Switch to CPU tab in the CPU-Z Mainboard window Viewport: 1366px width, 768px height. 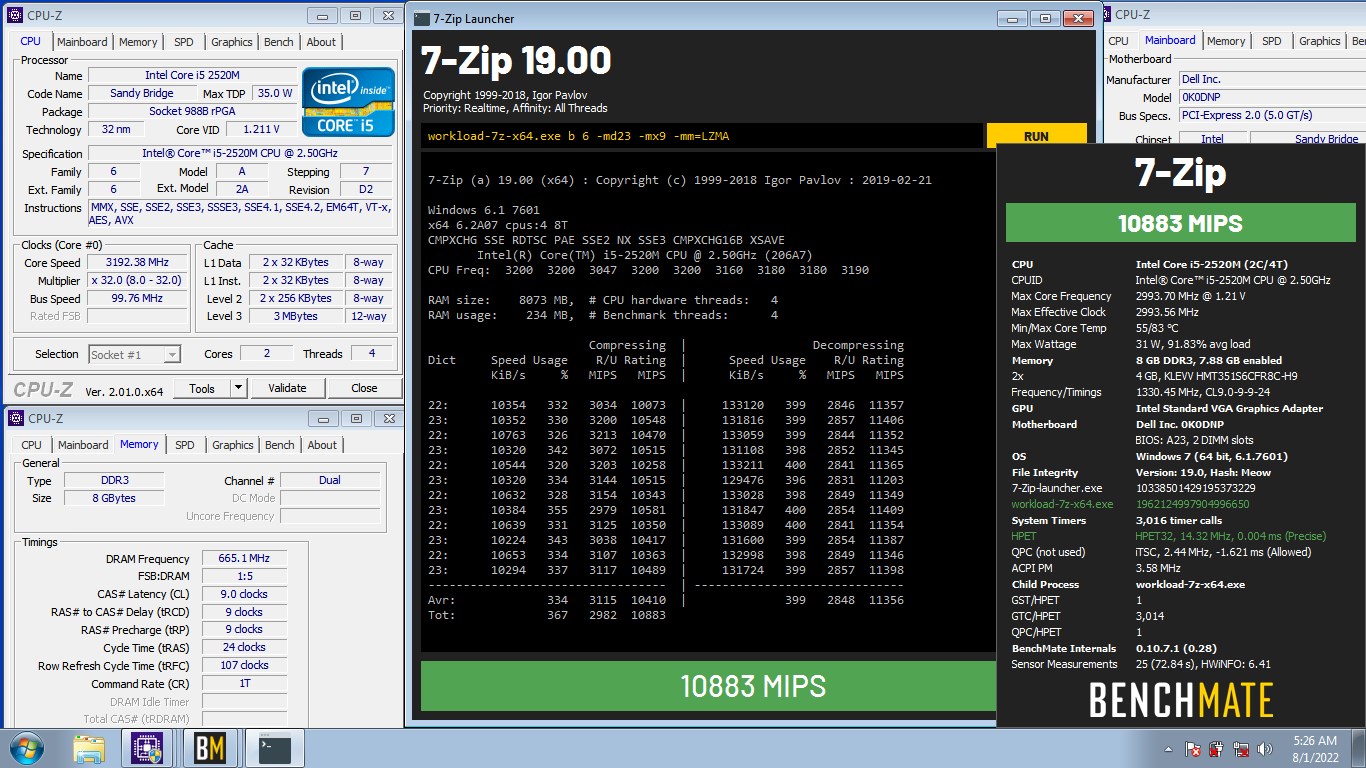tap(1118, 41)
